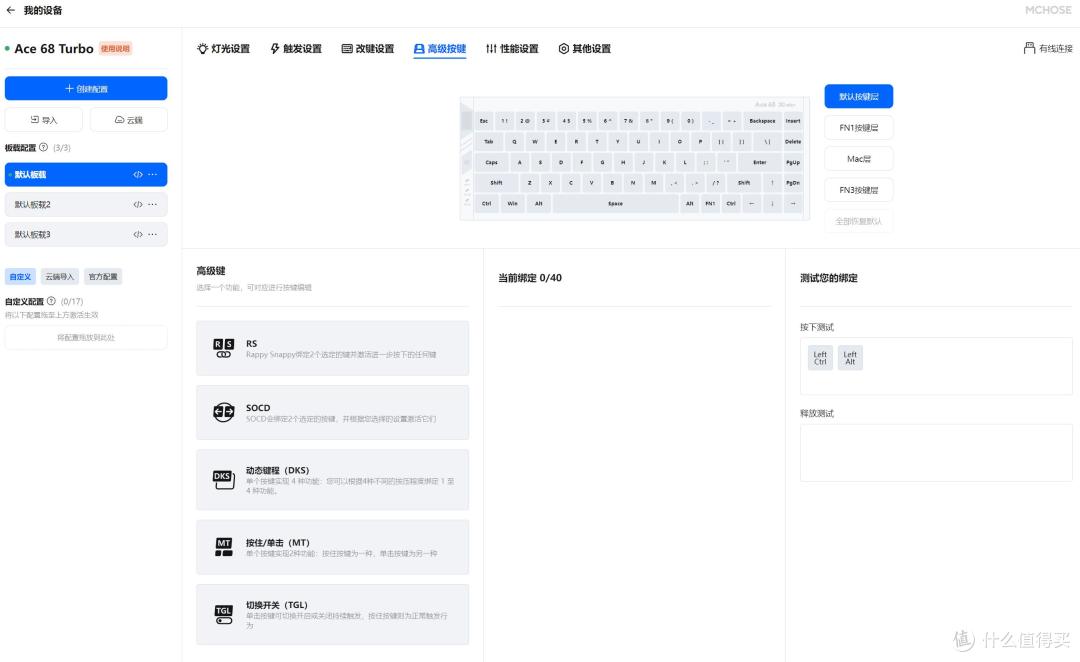
Task: Click the DKS dynamic keystroke icon
Action: point(223,479)
